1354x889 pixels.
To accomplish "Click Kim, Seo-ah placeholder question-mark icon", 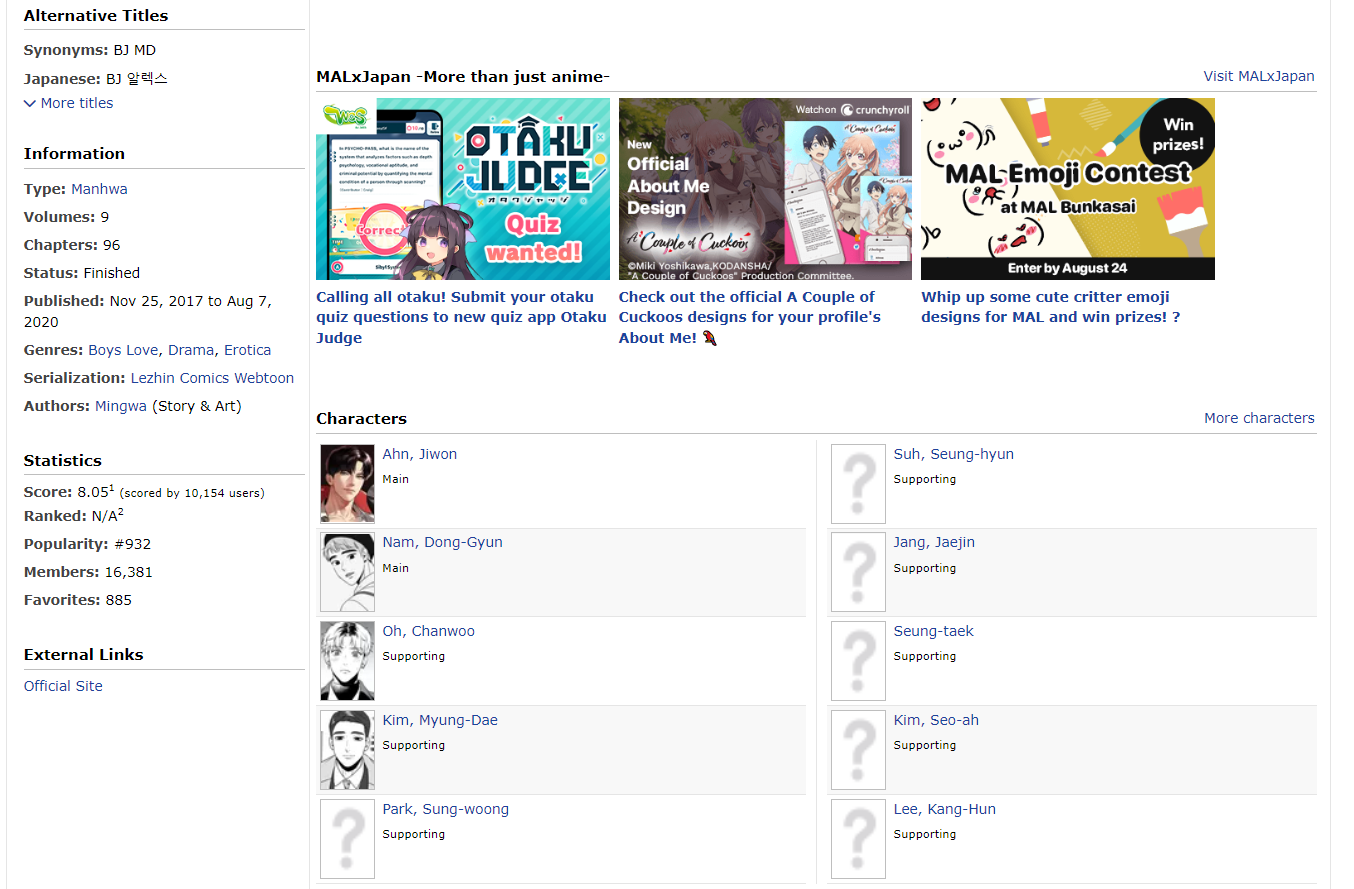I will (858, 750).
